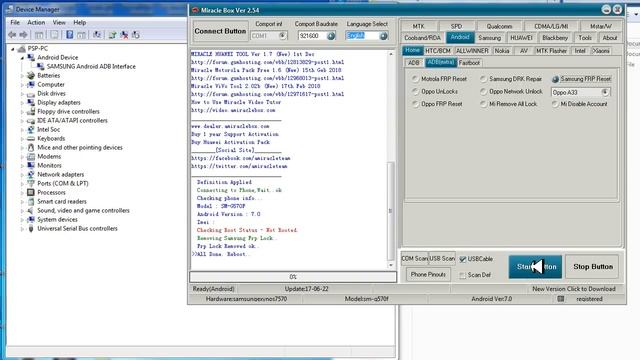Click the Connect Button
640x360 pixels.
(x=220, y=31)
